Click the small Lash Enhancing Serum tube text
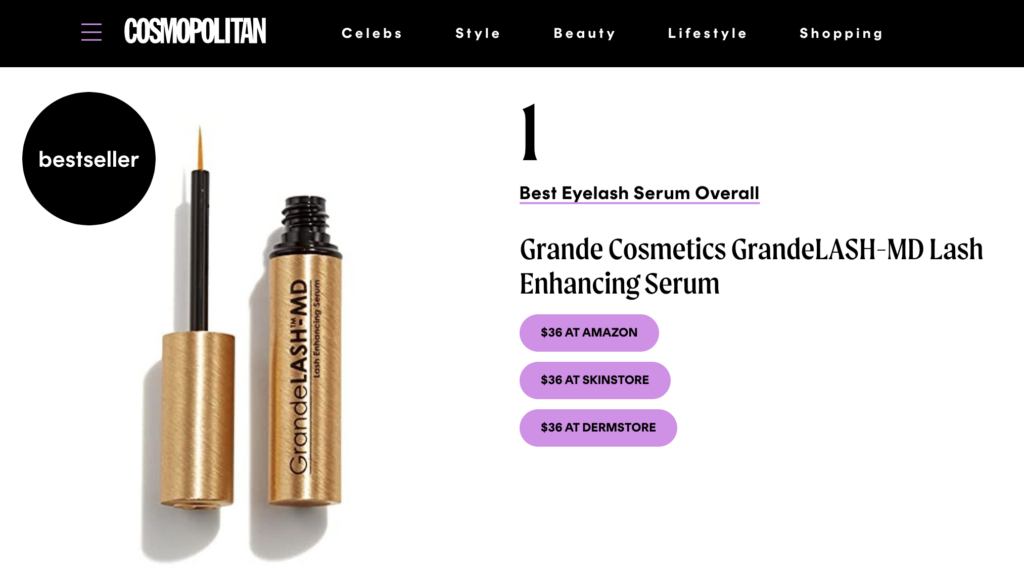The image size is (1024, 574). pos(317,328)
